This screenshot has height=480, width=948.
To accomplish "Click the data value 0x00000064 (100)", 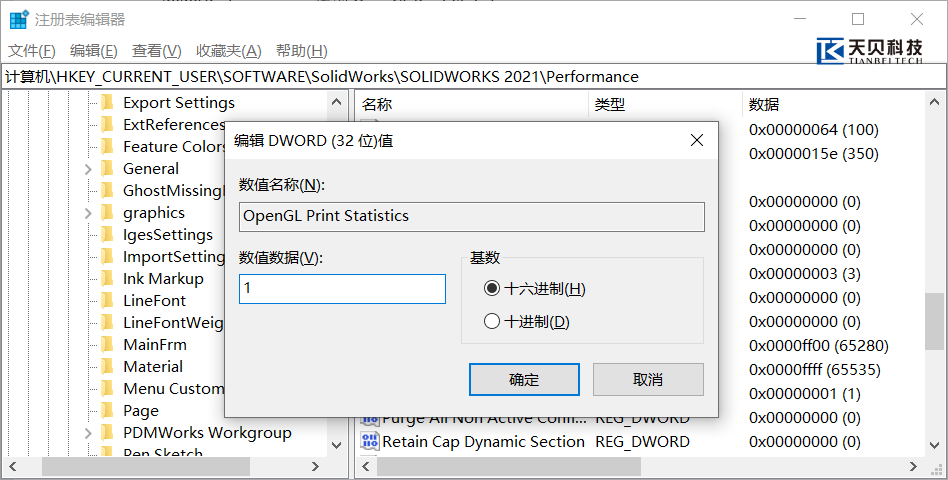I will (x=814, y=130).
